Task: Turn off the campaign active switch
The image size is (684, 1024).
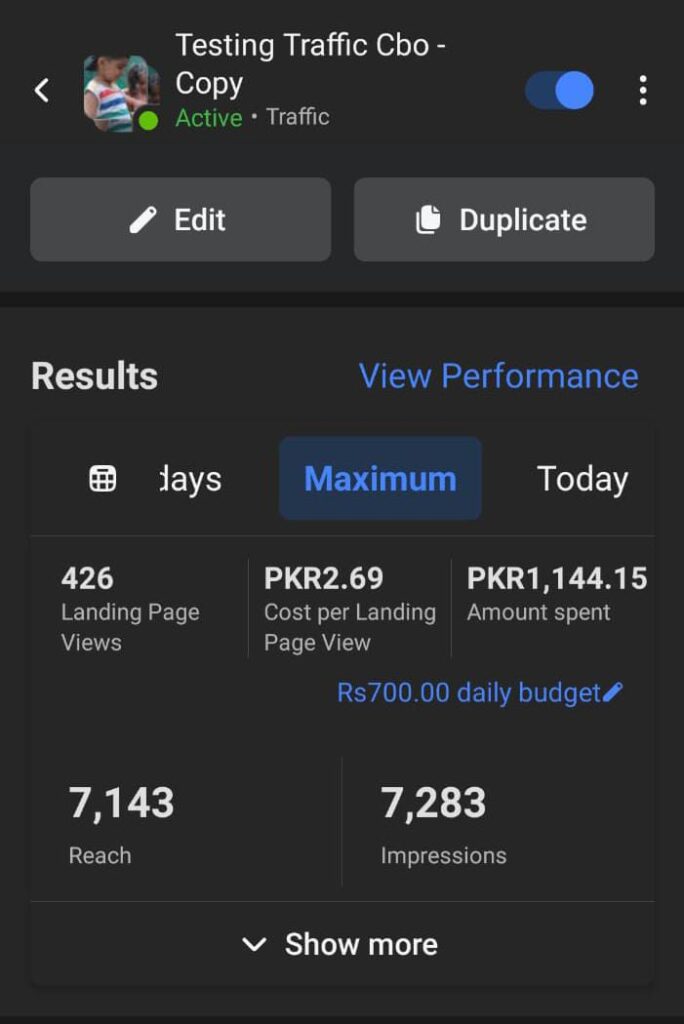Action: point(560,91)
